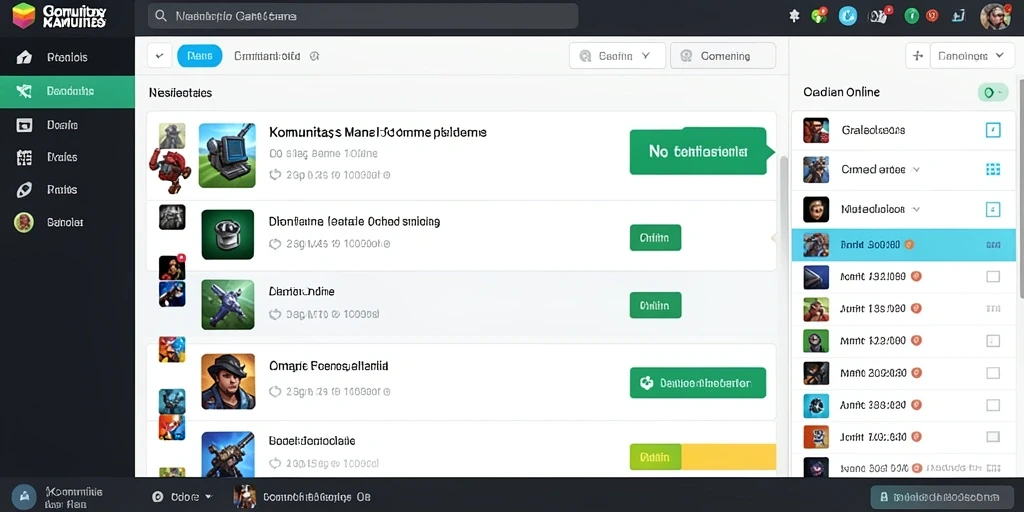Click the yellow-green button in last game row
The image size is (1024, 512).
655,457
